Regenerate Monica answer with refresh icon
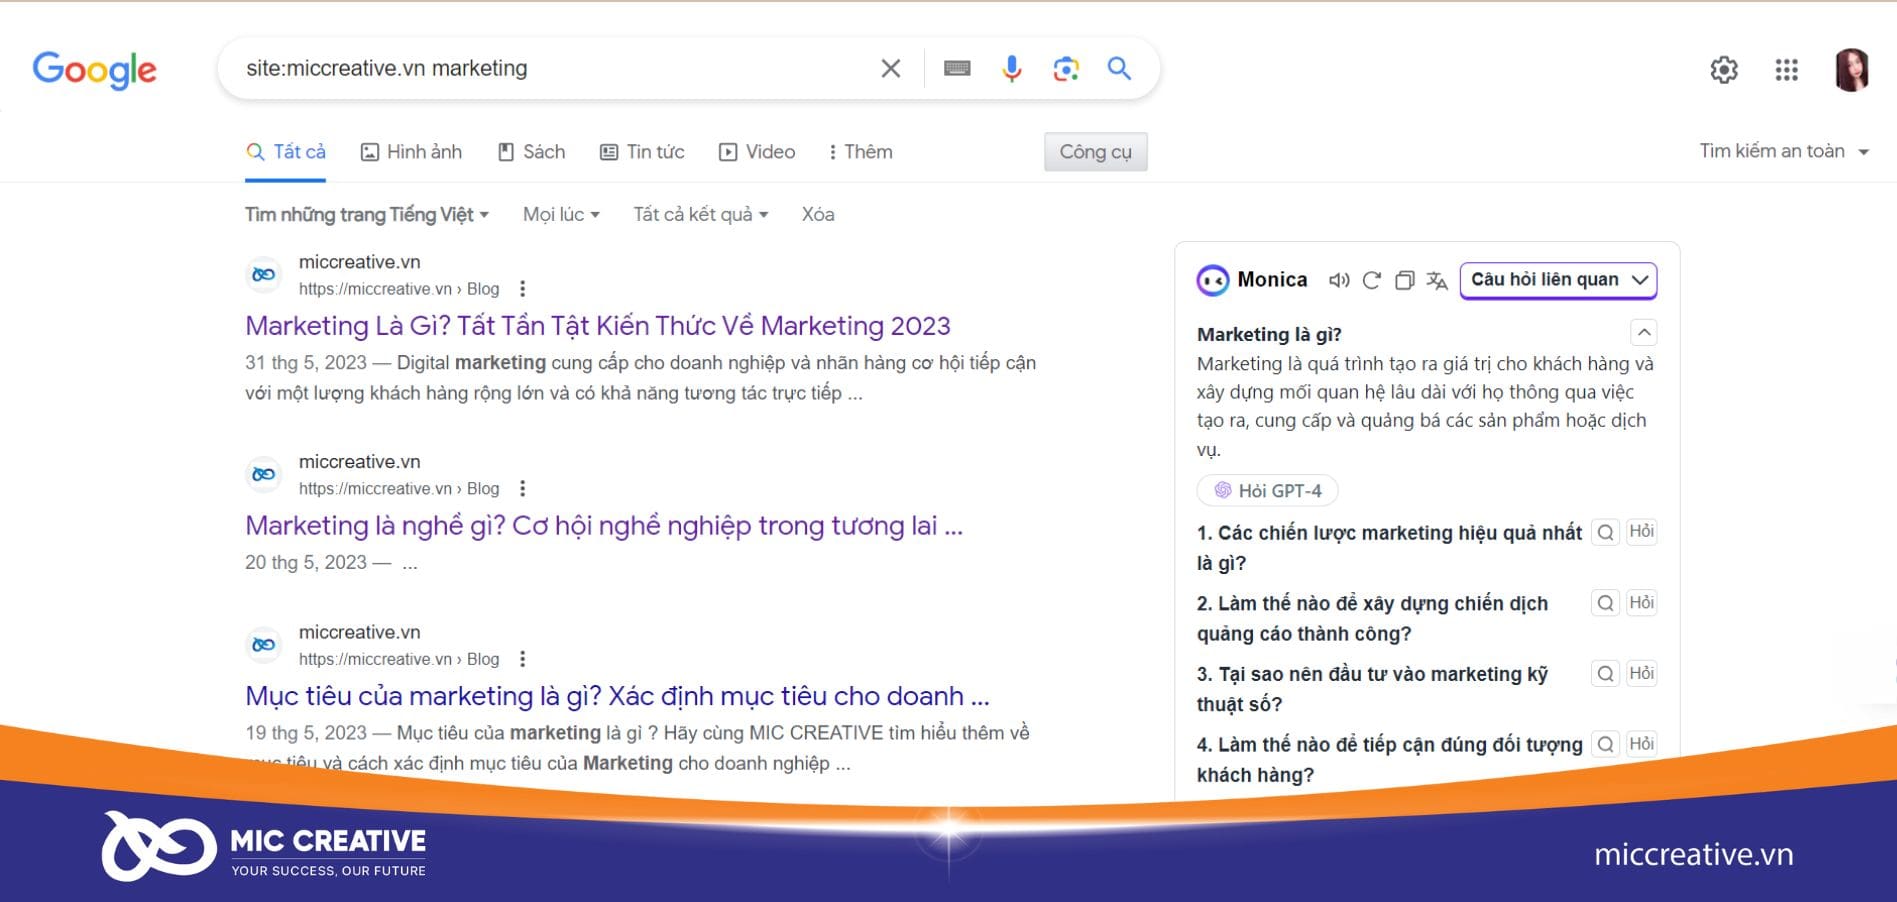Image resolution: width=1897 pixels, height=902 pixels. click(1372, 280)
